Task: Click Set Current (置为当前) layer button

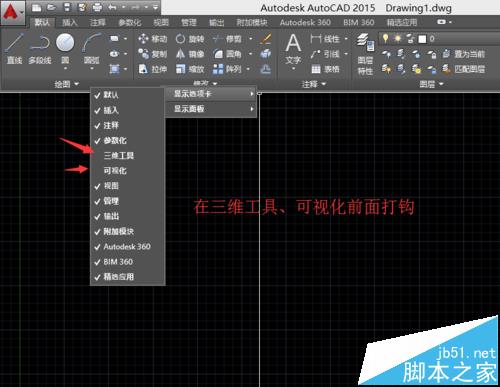Action: click(x=463, y=54)
